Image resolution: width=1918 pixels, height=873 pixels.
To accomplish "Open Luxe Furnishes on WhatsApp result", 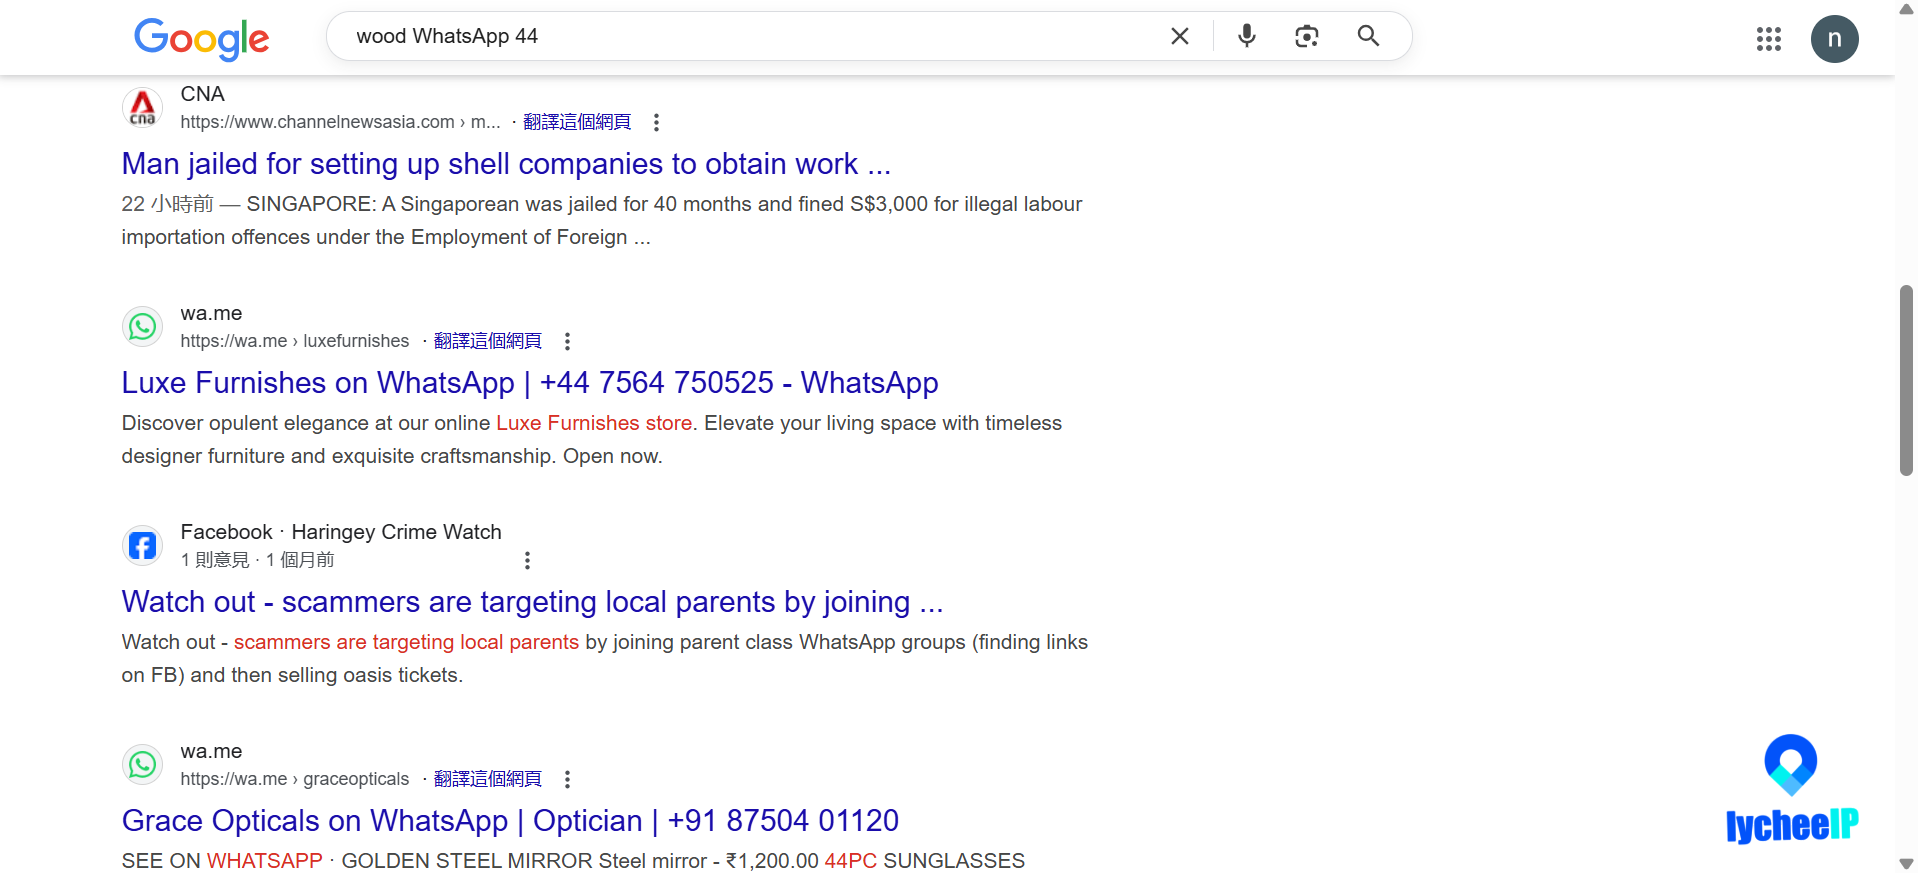I will pos(530,383).
